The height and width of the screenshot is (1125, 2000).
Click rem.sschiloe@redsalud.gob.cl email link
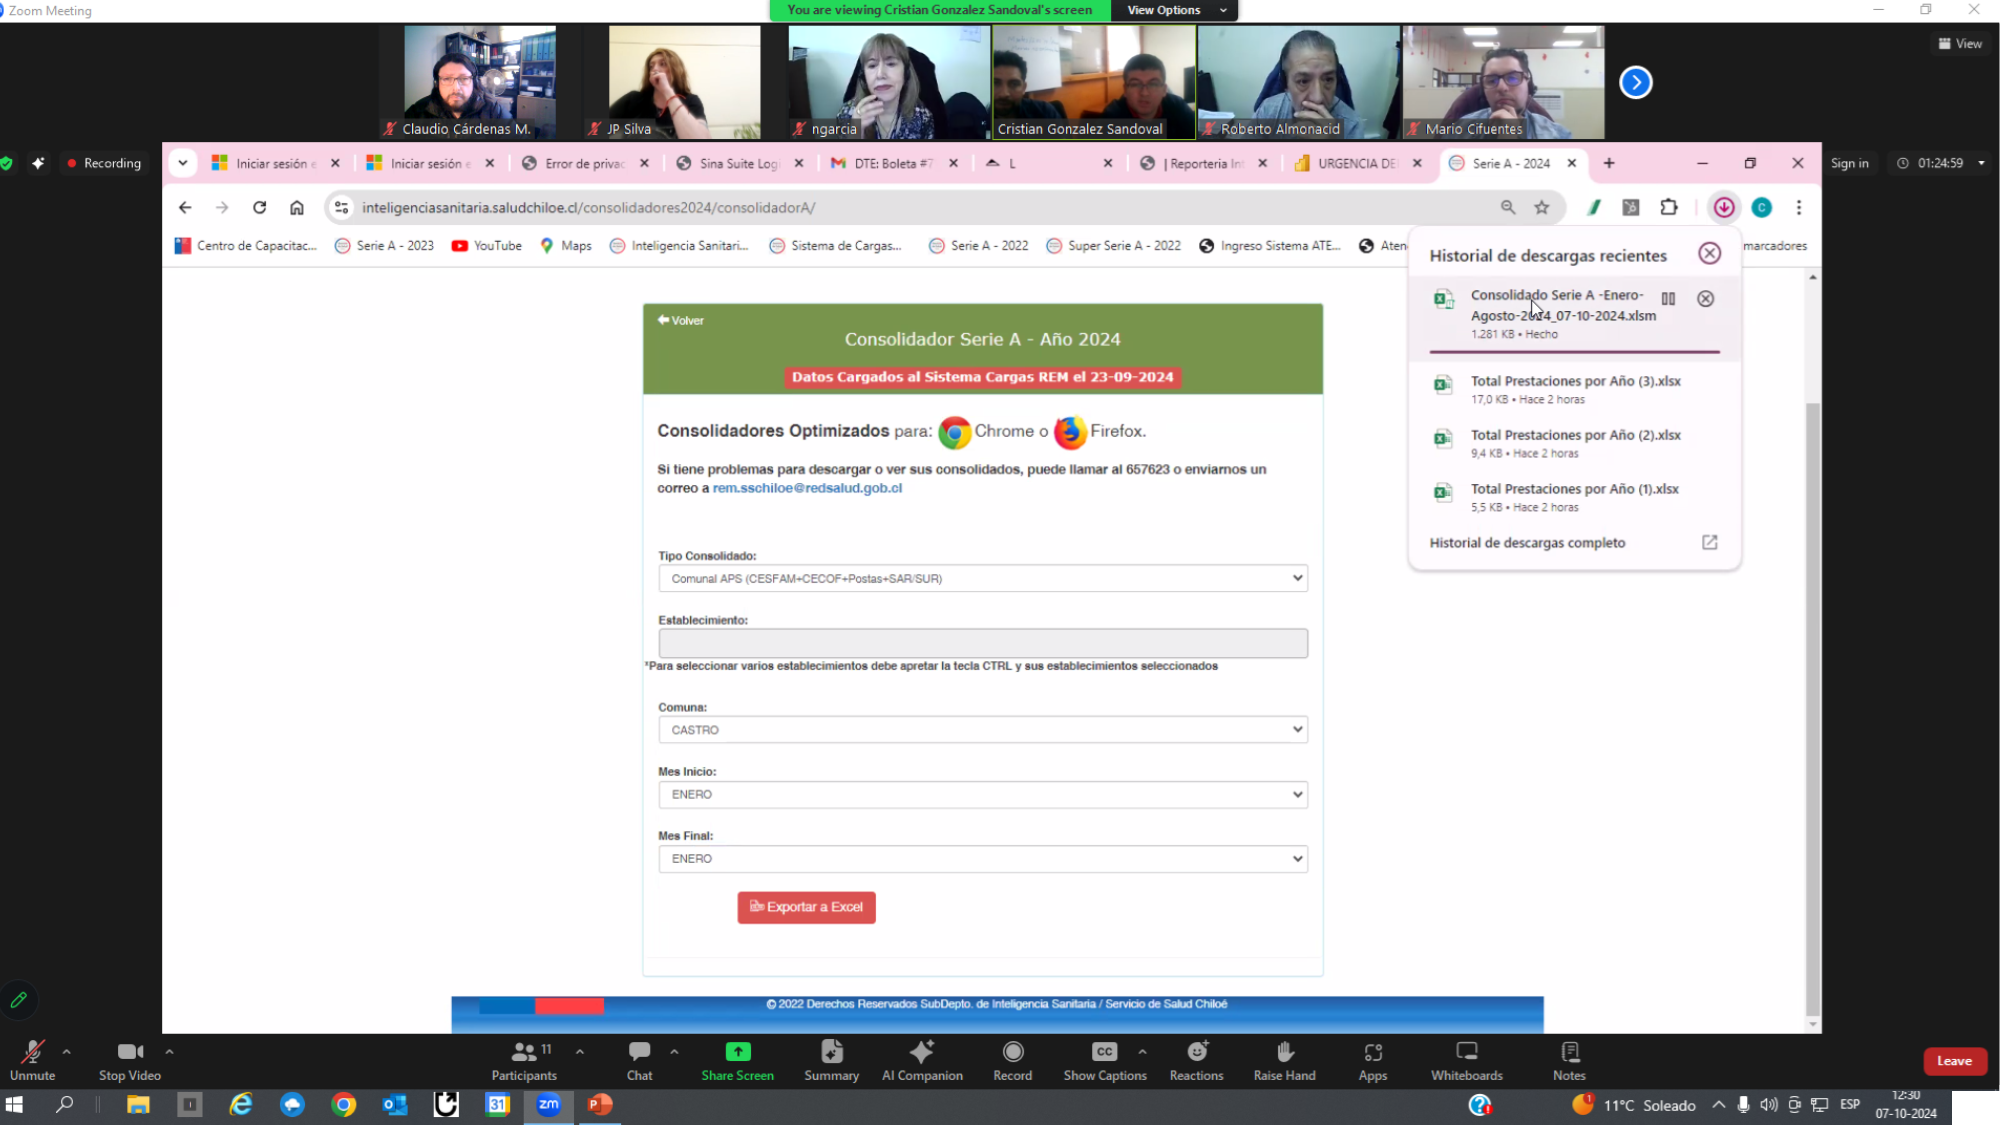pyautogui.click(x=807, y=488)
